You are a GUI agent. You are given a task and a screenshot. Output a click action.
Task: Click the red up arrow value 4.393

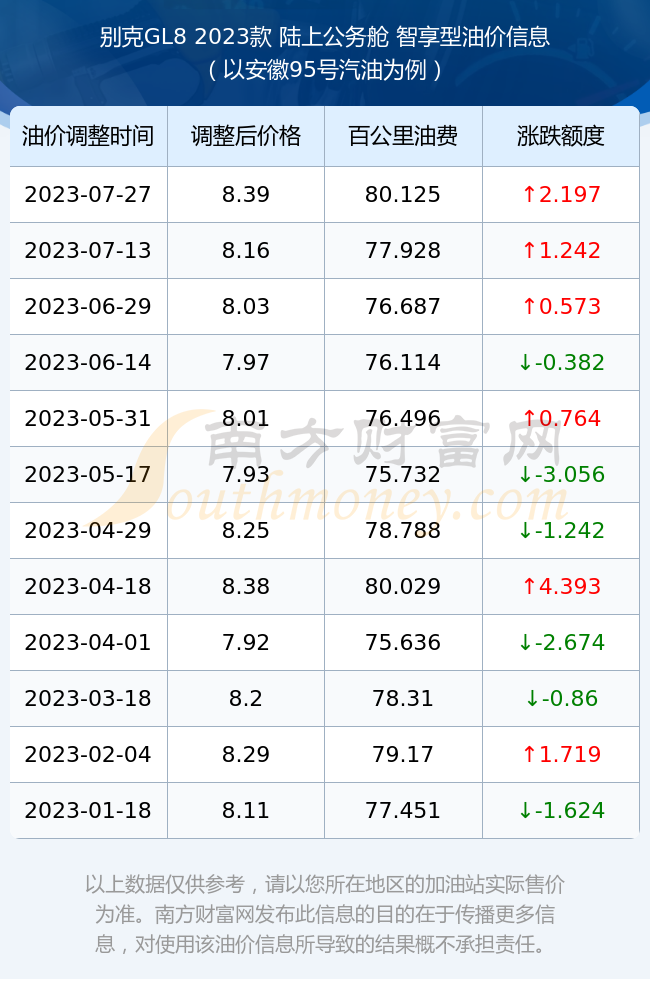point(561,587)
